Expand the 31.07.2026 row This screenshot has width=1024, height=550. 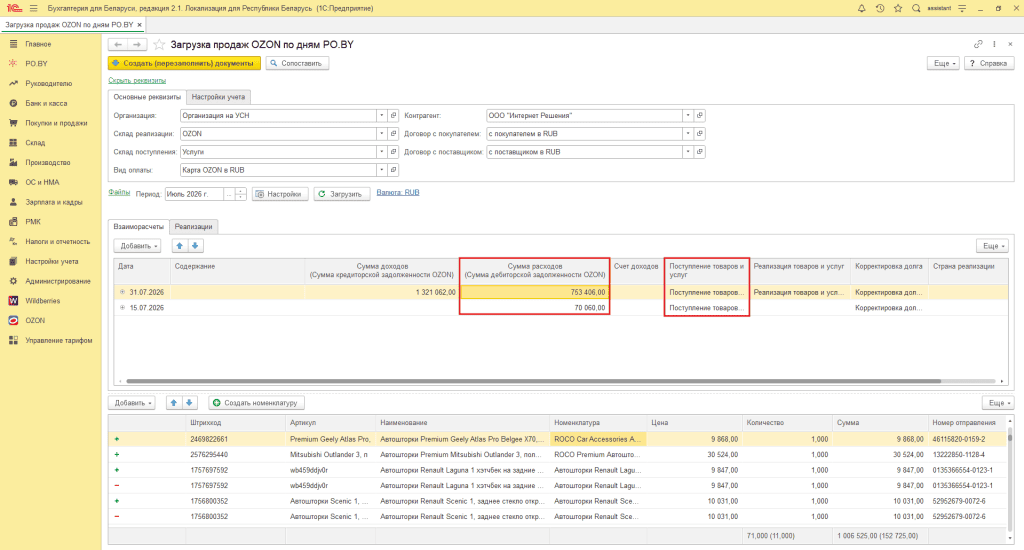(x=122, y=293)
